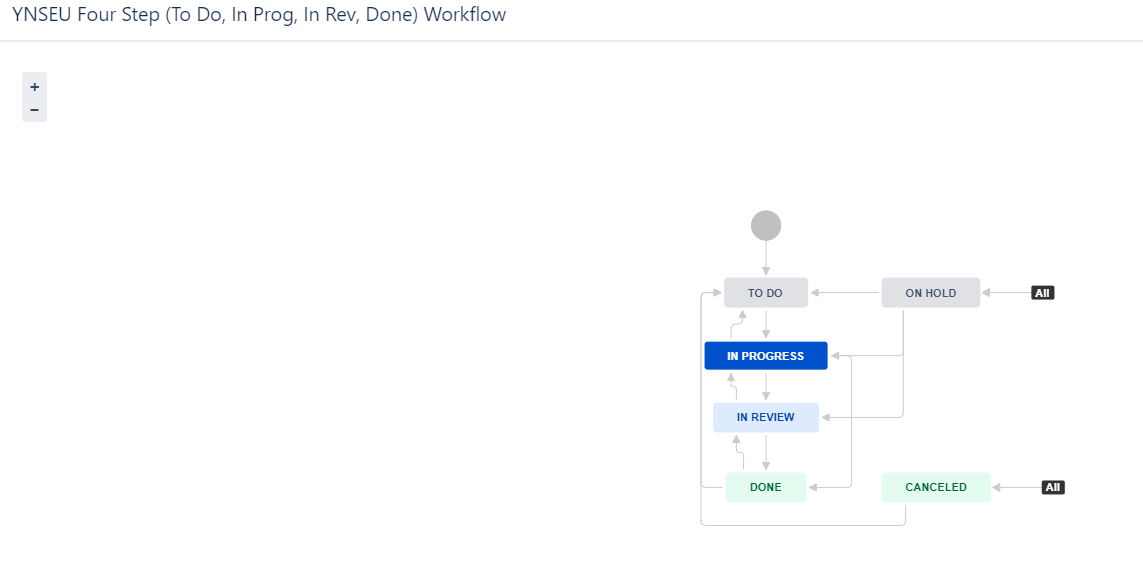Select the IN REVIEW status node
The image size is (1143, 561).
pyautogui.click(x=765, y=417)
